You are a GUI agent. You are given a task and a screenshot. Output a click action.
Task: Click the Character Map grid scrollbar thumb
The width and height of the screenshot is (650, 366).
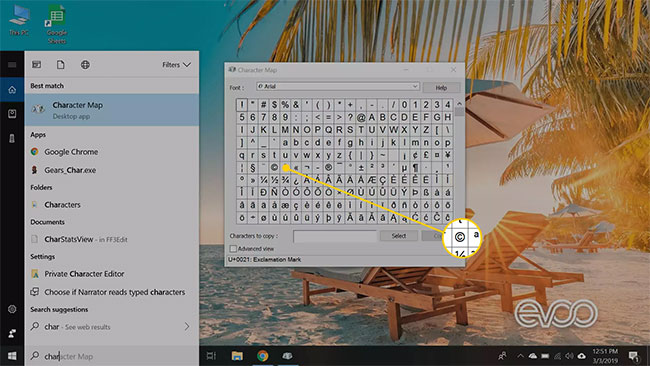coord(459,112)
